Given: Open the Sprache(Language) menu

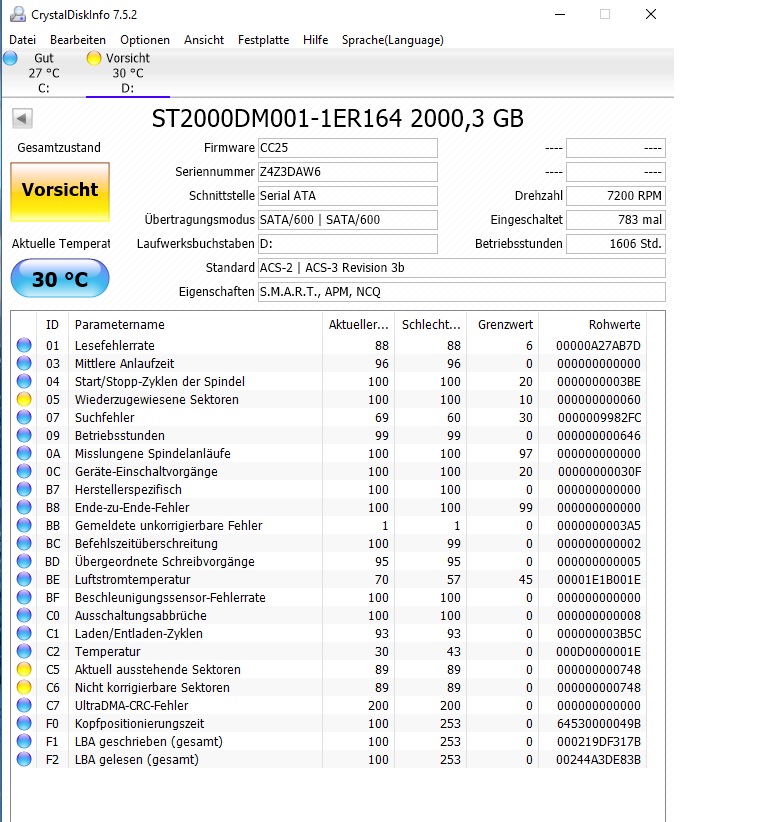Looking at the screenshot, I should click(393, 40).
